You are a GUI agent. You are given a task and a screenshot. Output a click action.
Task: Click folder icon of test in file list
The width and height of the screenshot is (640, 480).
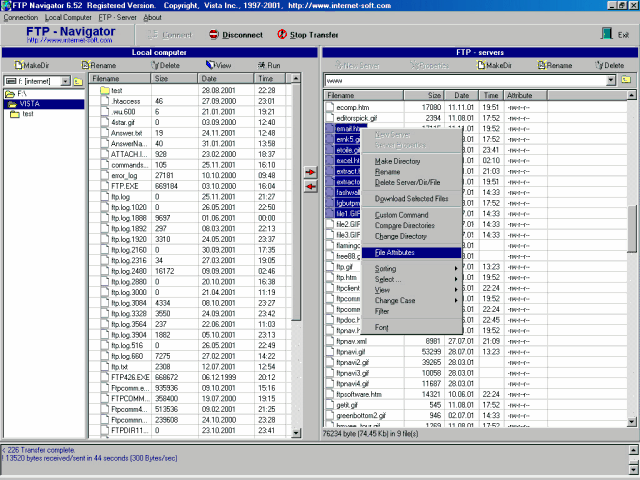tap(105, 90)
